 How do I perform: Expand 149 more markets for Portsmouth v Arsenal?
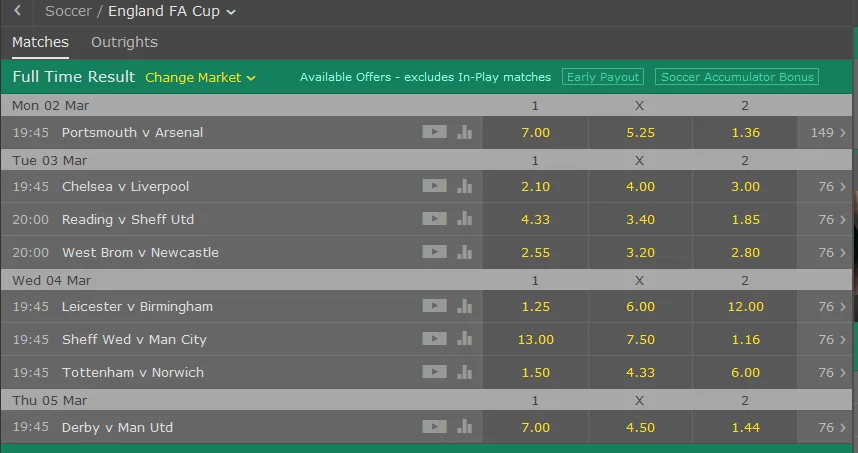click(x=827, y=132)
